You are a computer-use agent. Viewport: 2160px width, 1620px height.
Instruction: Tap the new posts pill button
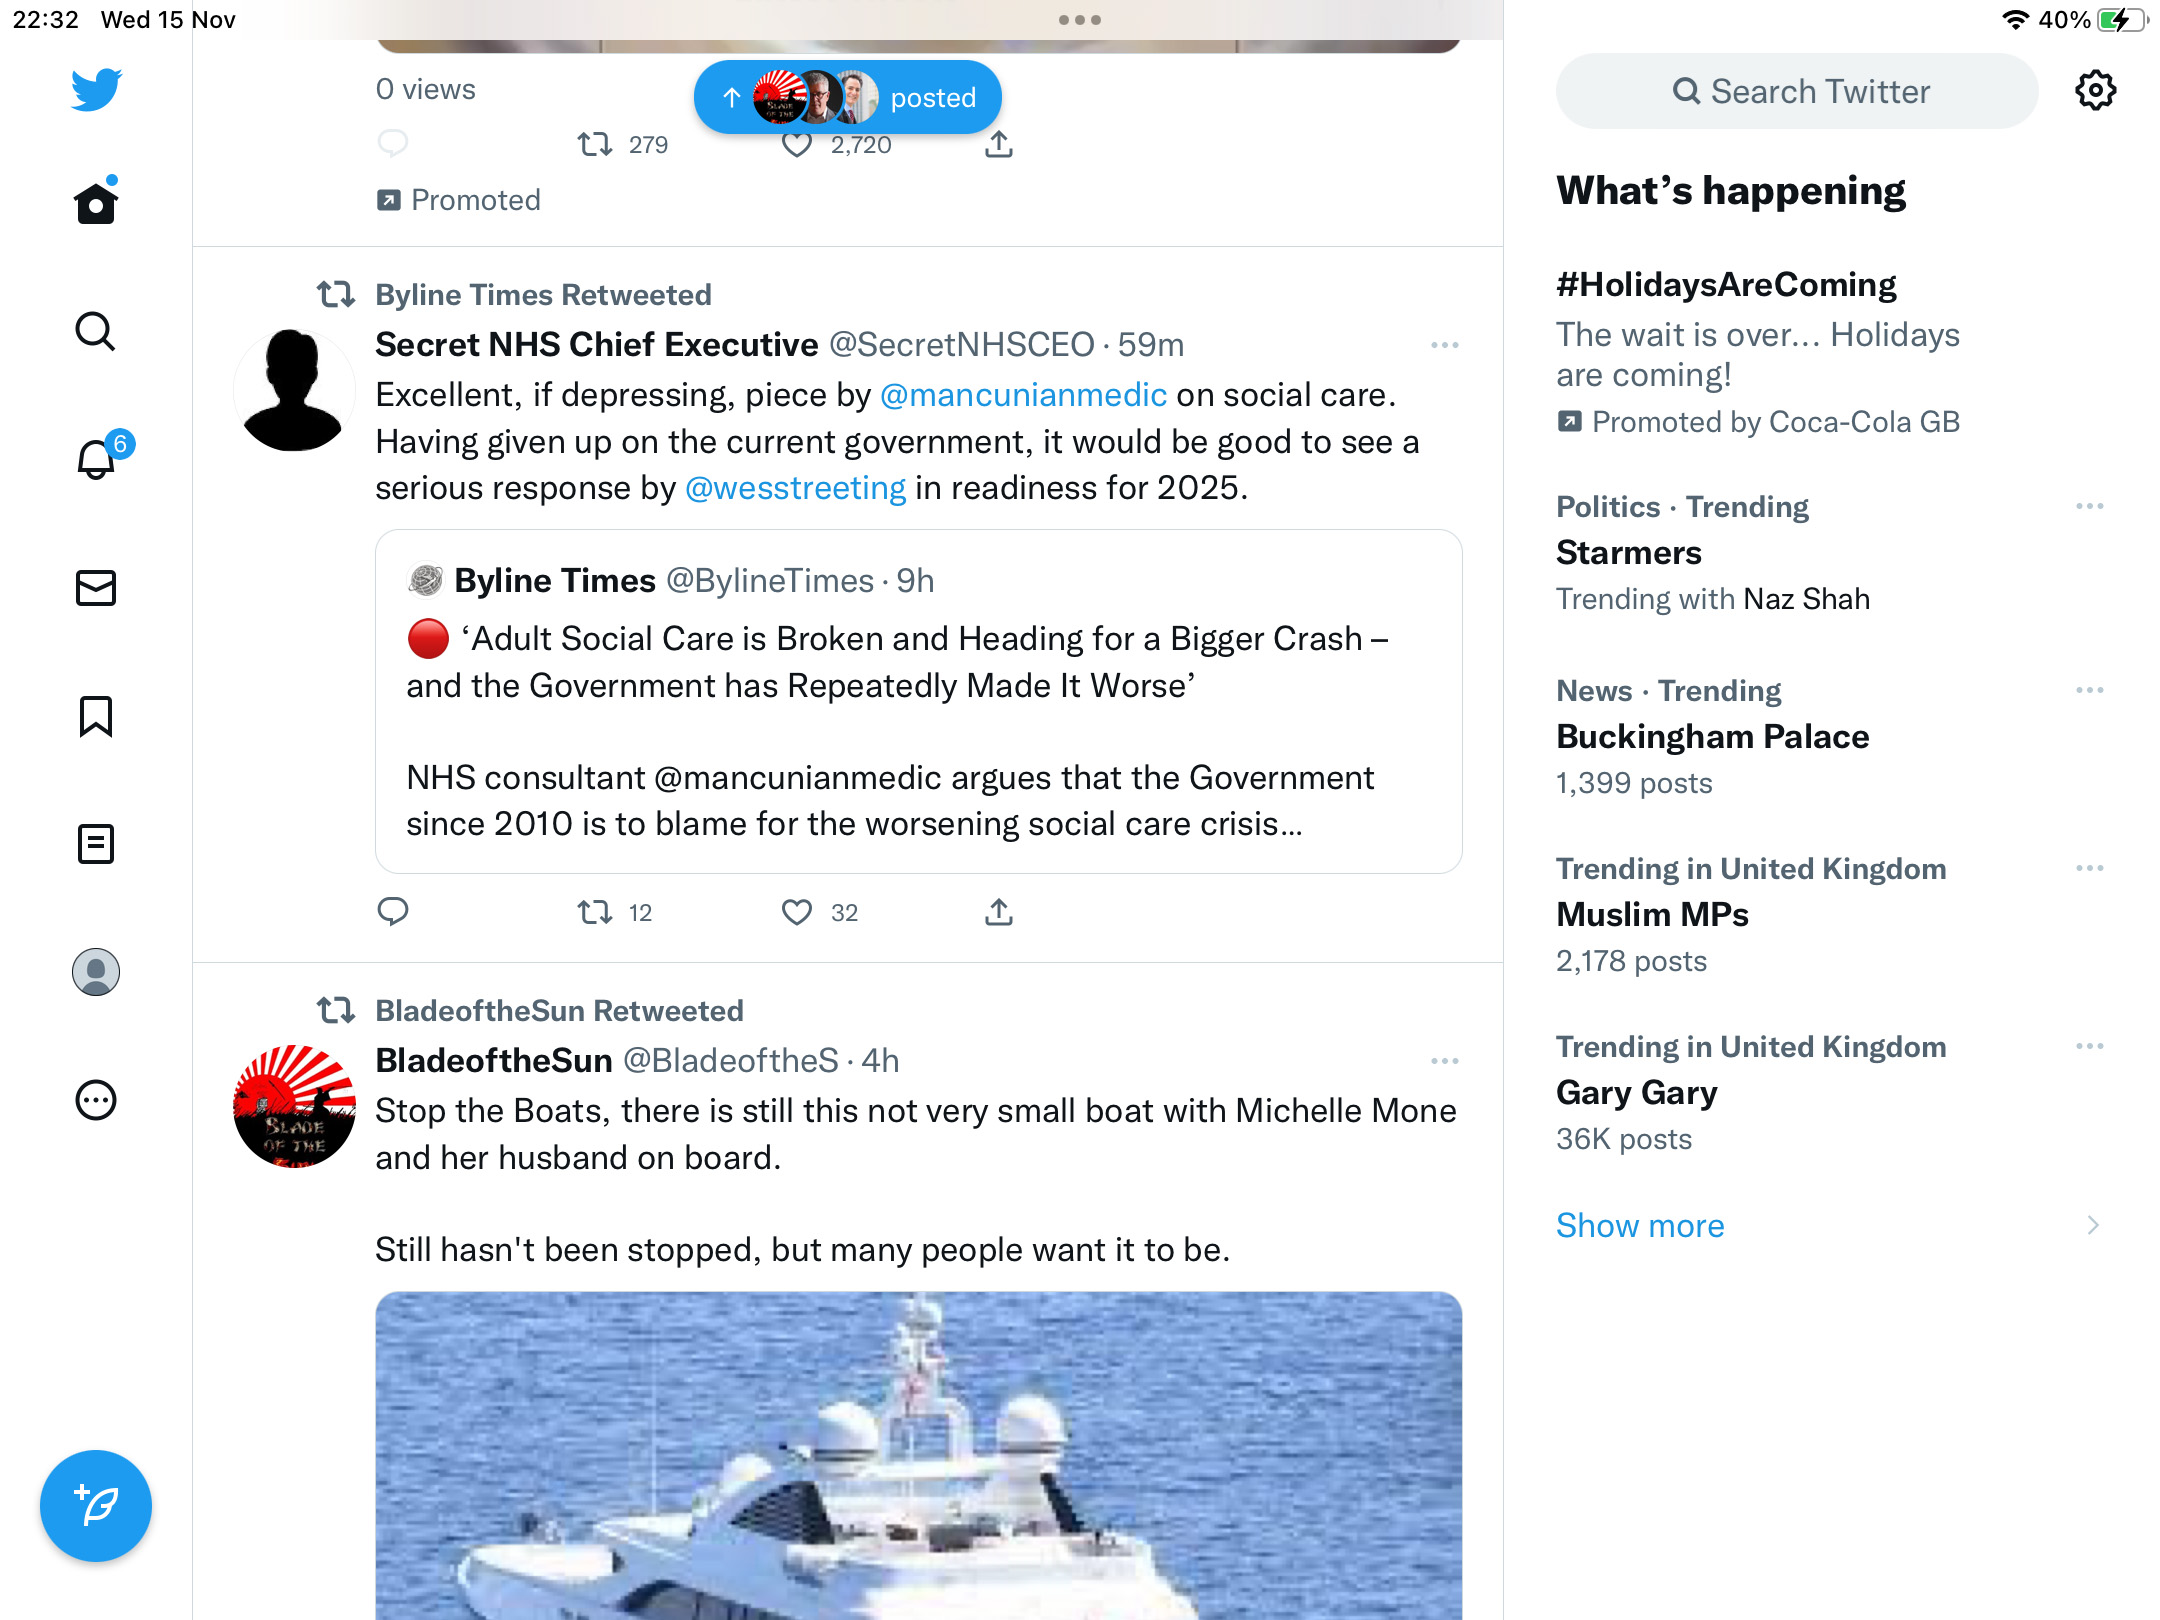tap(848, 97)
